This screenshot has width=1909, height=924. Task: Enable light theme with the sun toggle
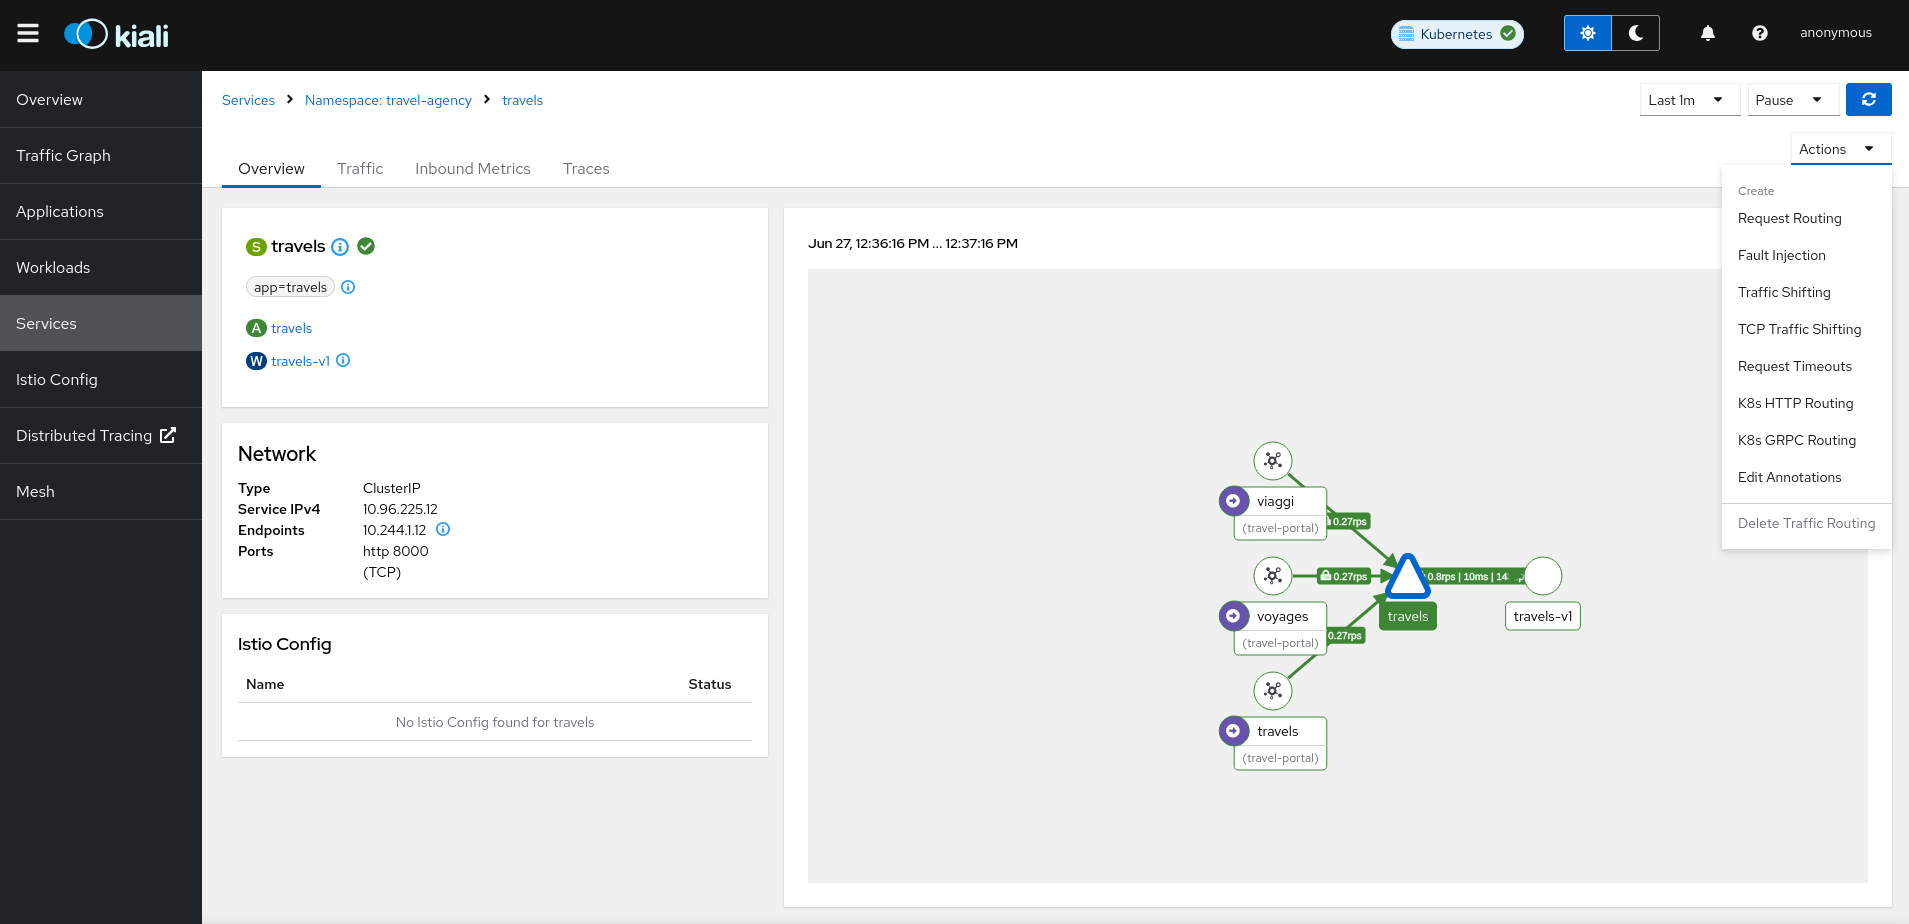pyautogui.click(x=1587, y=32)
